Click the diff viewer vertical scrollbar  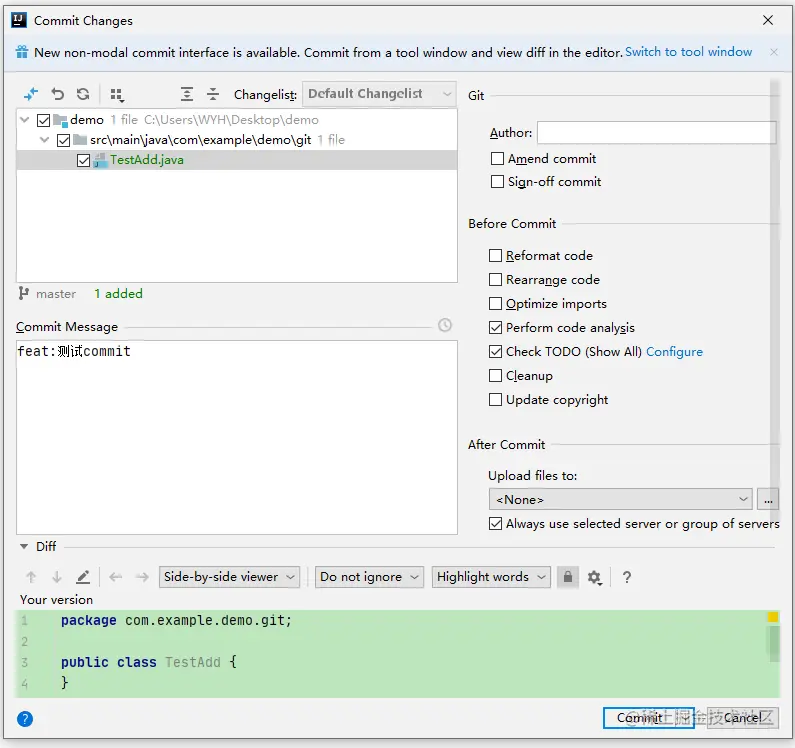click(774, 644)
